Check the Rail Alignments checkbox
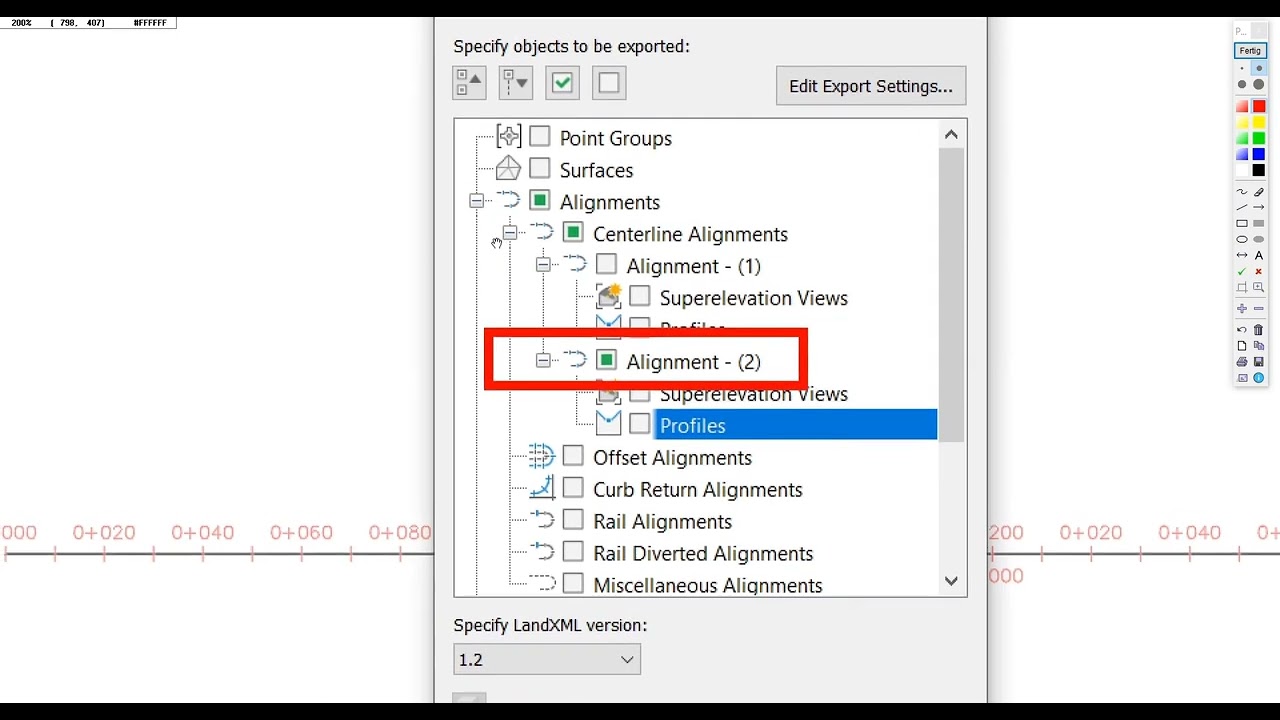 click(x=573, y=520)
